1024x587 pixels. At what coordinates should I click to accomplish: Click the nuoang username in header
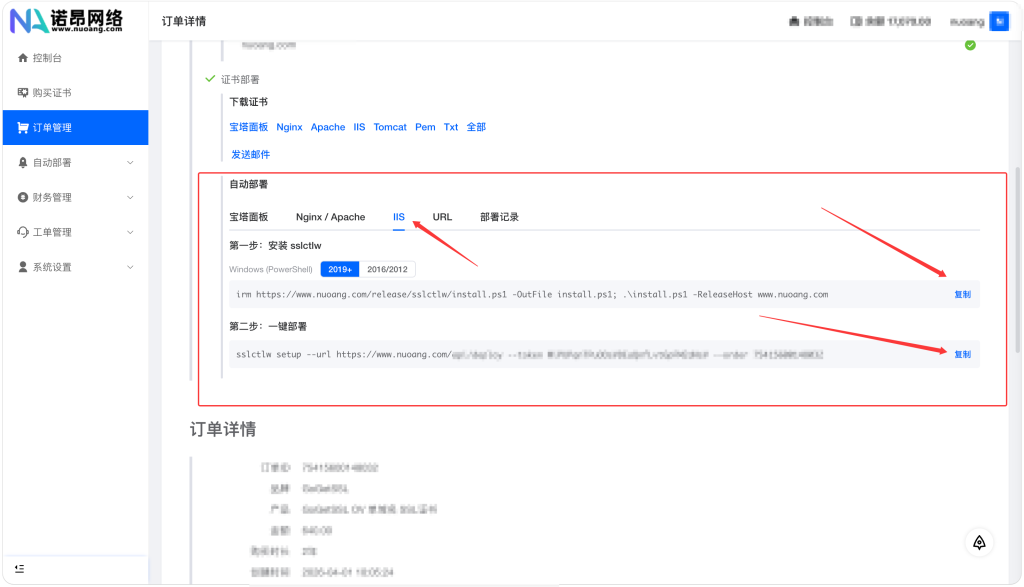click(967, 22)
